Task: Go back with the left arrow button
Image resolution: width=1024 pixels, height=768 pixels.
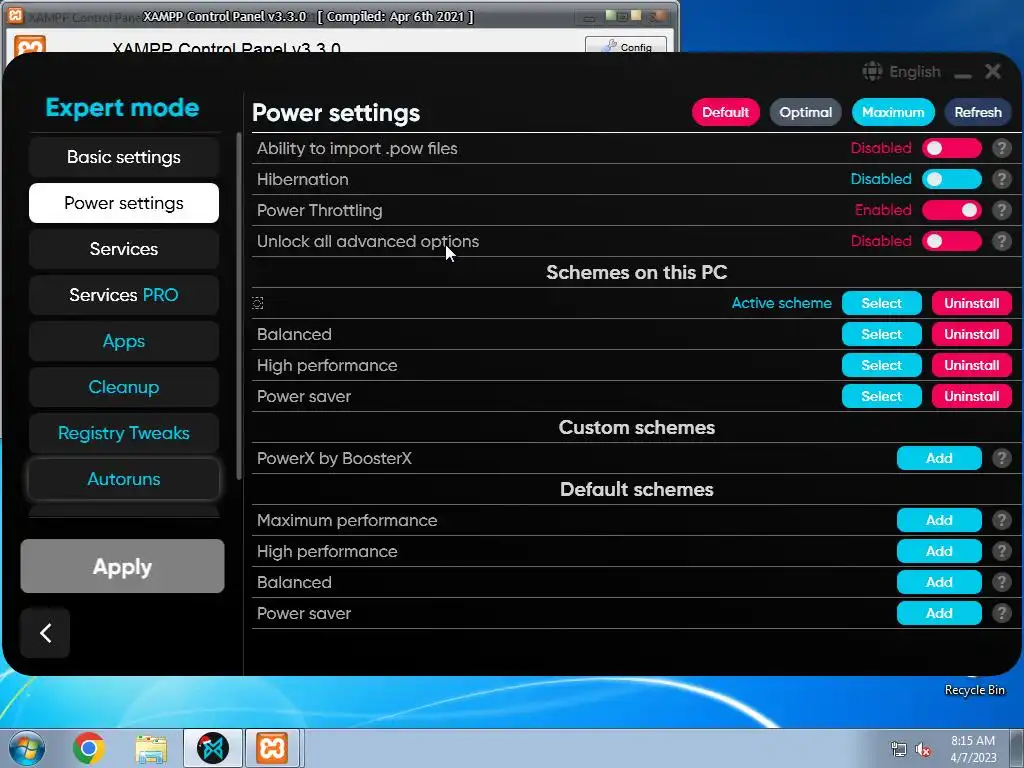Action: [x=45, y=632]
